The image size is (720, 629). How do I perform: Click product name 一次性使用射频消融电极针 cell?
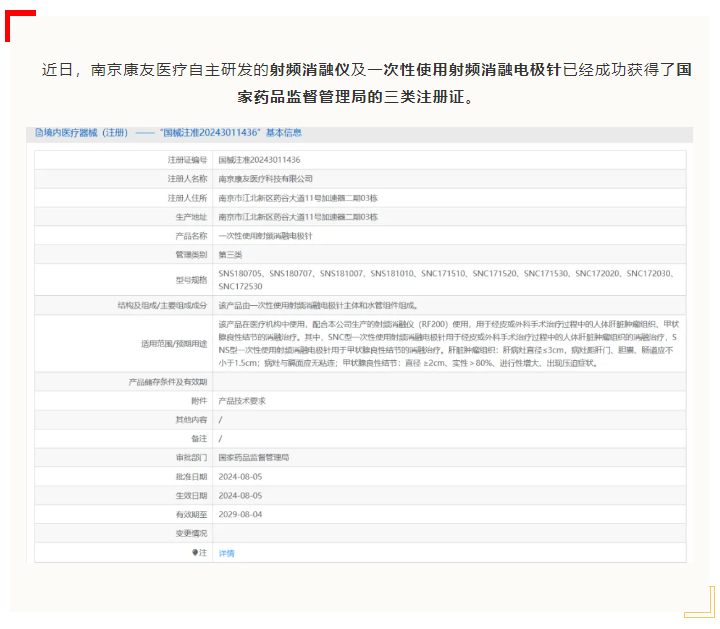tap(265, 236)
